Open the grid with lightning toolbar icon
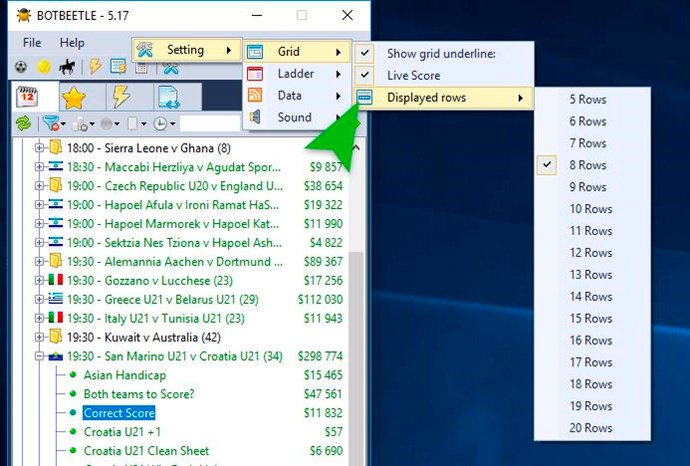This screenshot has width=690, height=466. [x=118, y=67]
